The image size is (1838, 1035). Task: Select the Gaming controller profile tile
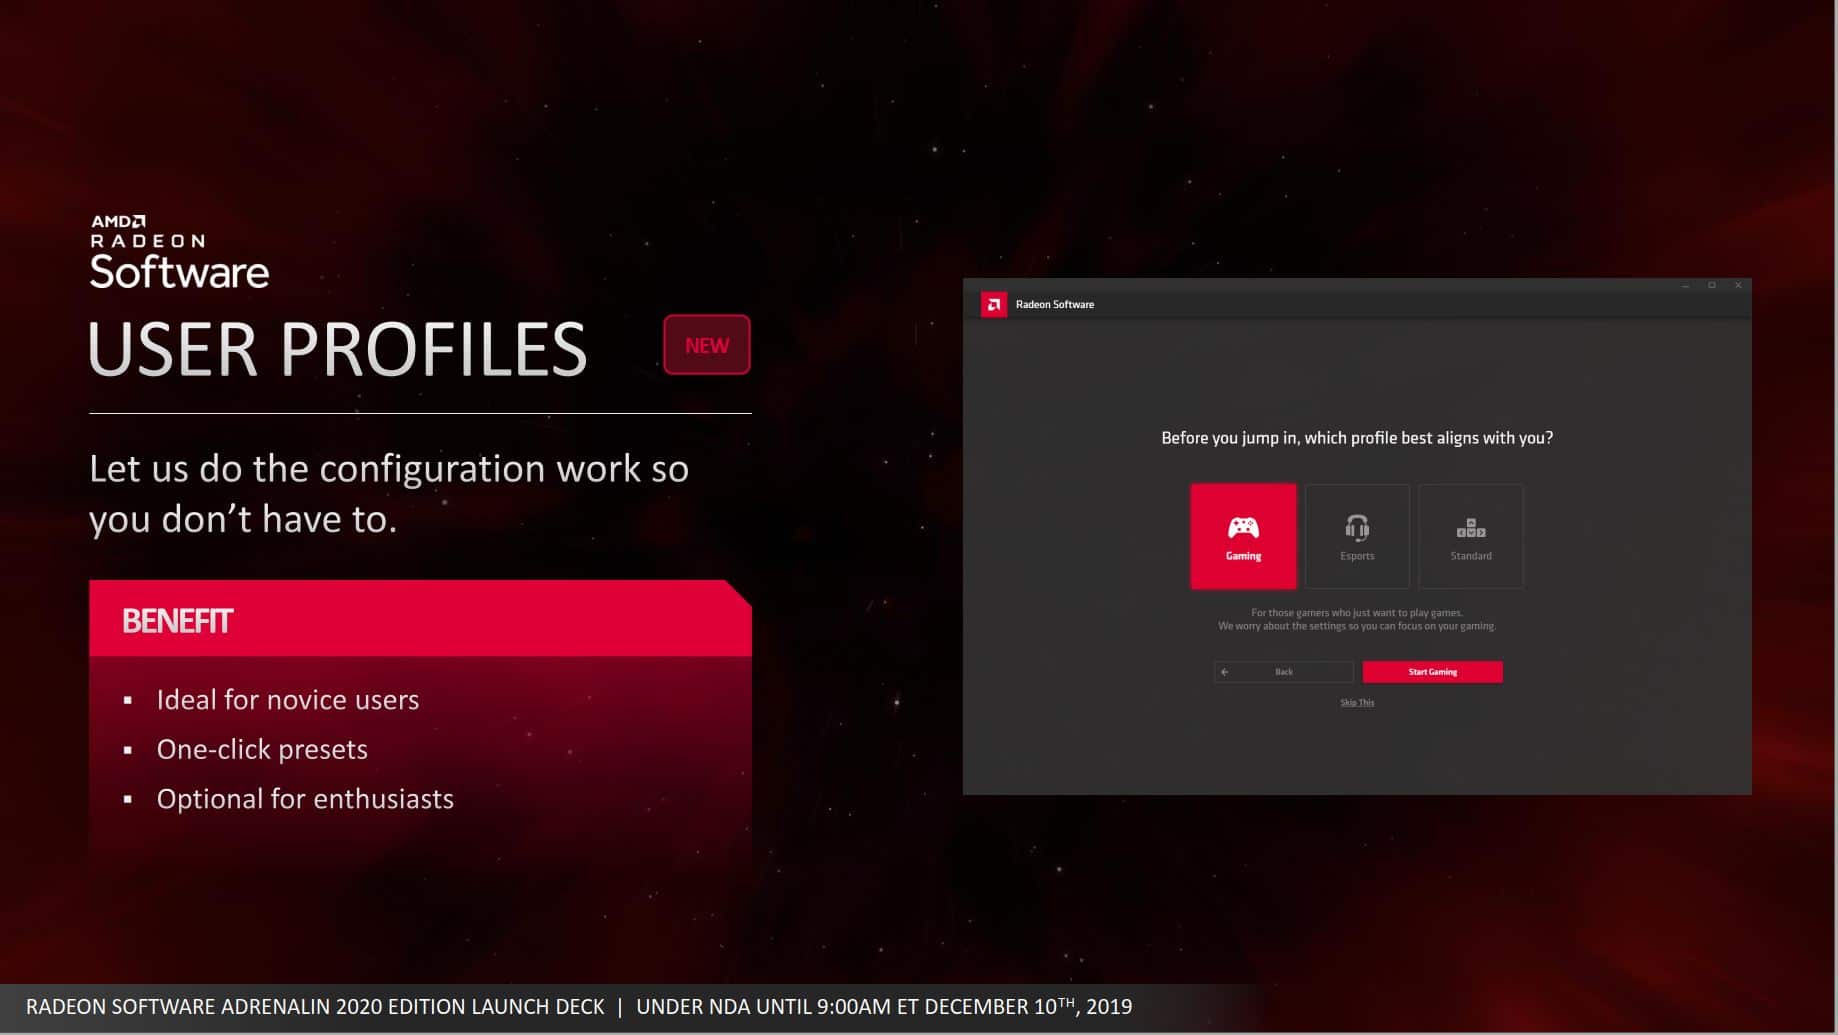(1243, 536)
